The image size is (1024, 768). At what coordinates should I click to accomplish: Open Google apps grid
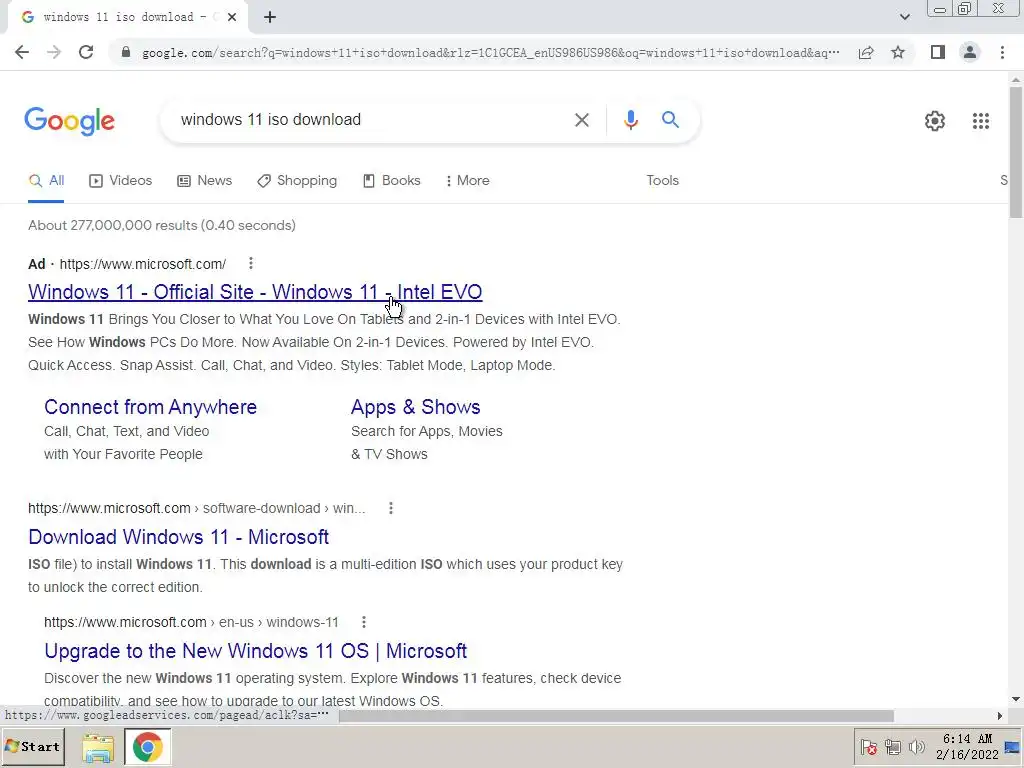coord(980,121)
